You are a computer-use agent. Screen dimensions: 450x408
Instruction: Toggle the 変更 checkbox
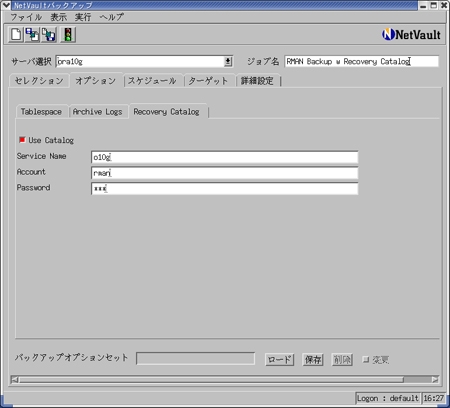(x=366, y=359)
